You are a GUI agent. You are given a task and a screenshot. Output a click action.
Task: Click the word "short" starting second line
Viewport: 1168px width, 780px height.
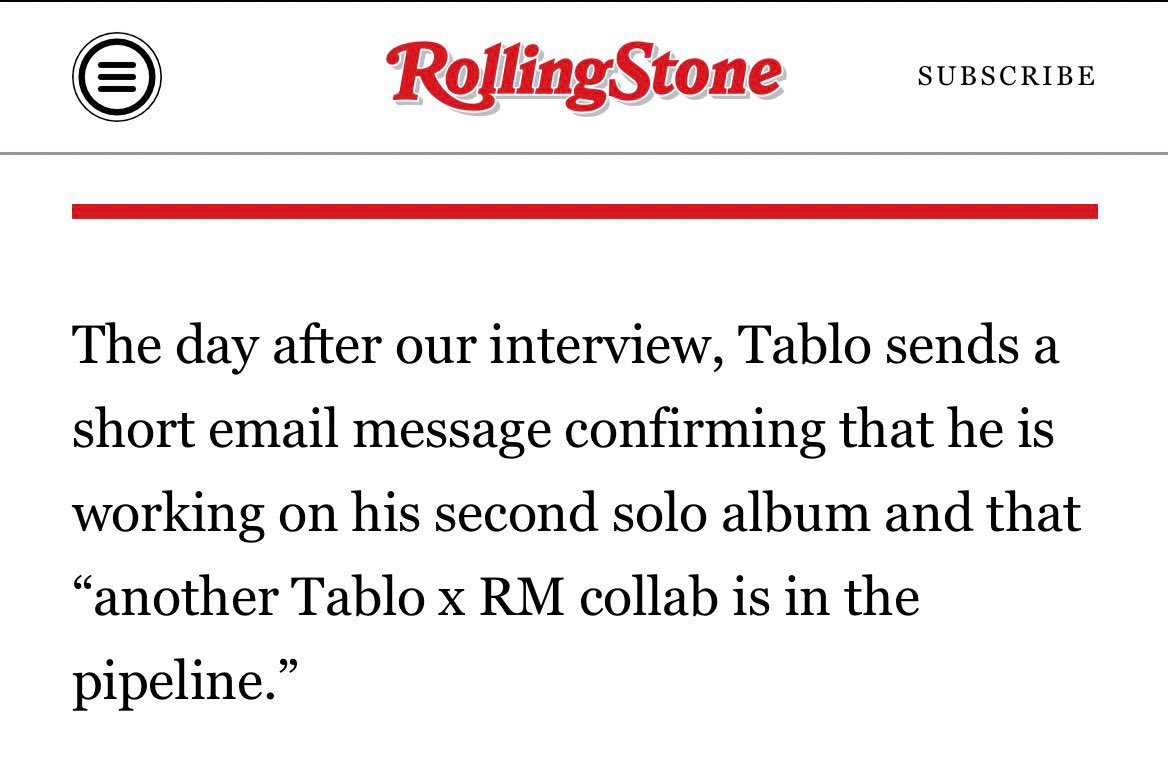click(133, 430)
